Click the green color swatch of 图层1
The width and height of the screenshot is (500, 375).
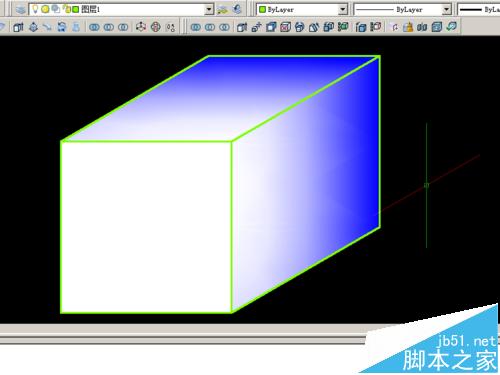click(x=76, y=9)
